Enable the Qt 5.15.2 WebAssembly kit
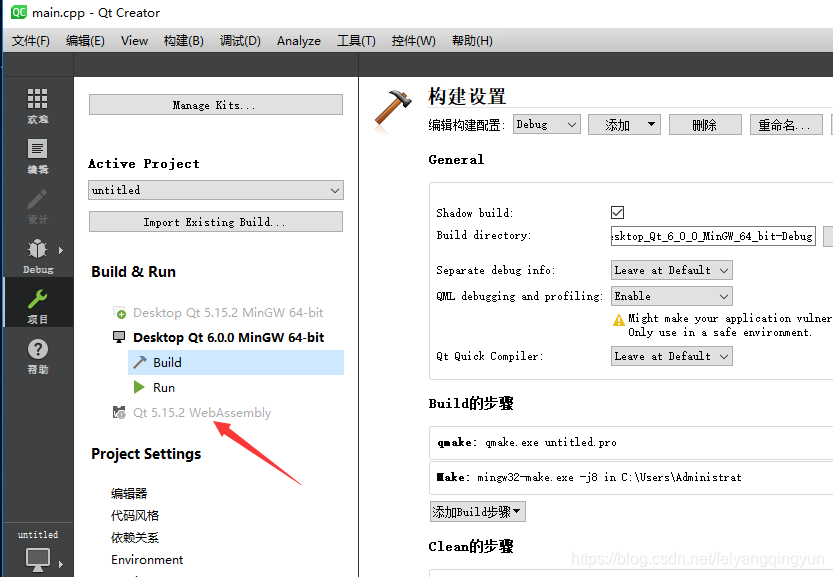The width and height of the screenshot is (833, 577). coord(201,412)
